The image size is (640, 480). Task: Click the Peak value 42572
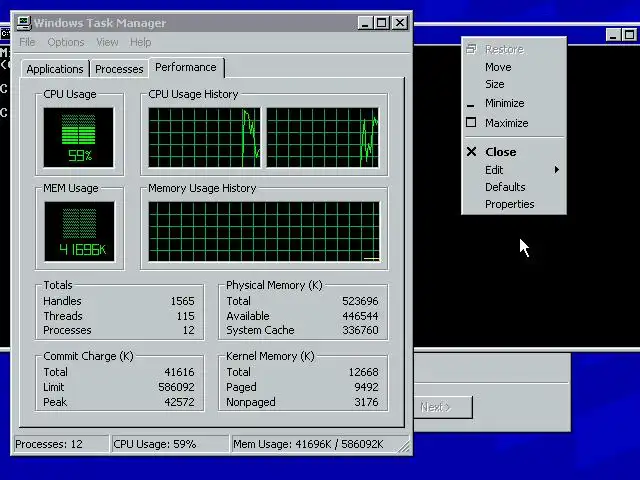(179, 402)
